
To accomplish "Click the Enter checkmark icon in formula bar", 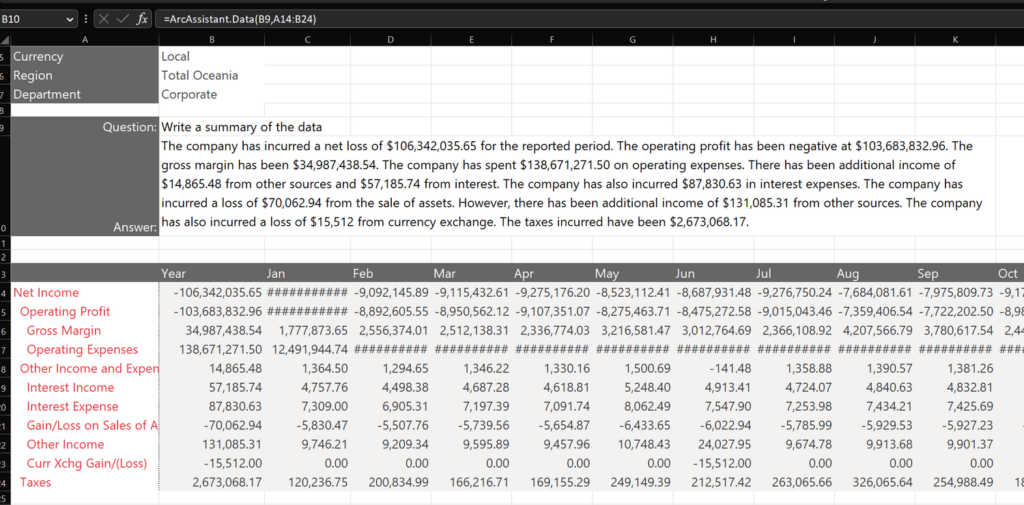I will [124, 18].
